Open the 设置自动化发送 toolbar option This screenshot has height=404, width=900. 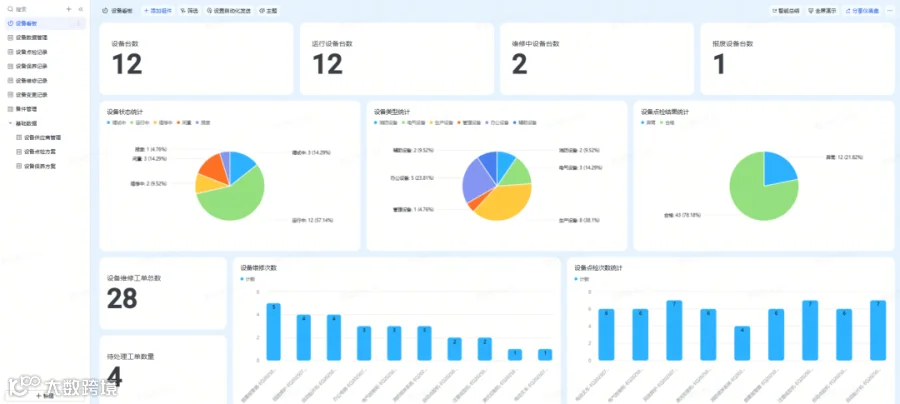pyautogui.click(x=230, y=11)
